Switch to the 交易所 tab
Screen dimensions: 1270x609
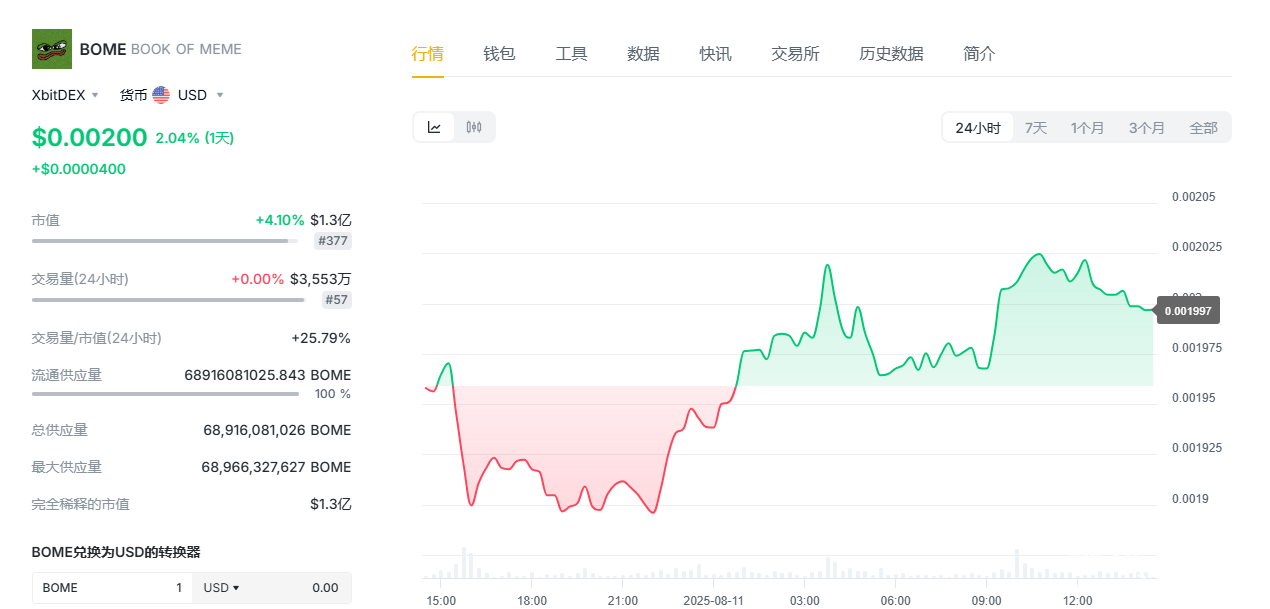tap(795, 54)
